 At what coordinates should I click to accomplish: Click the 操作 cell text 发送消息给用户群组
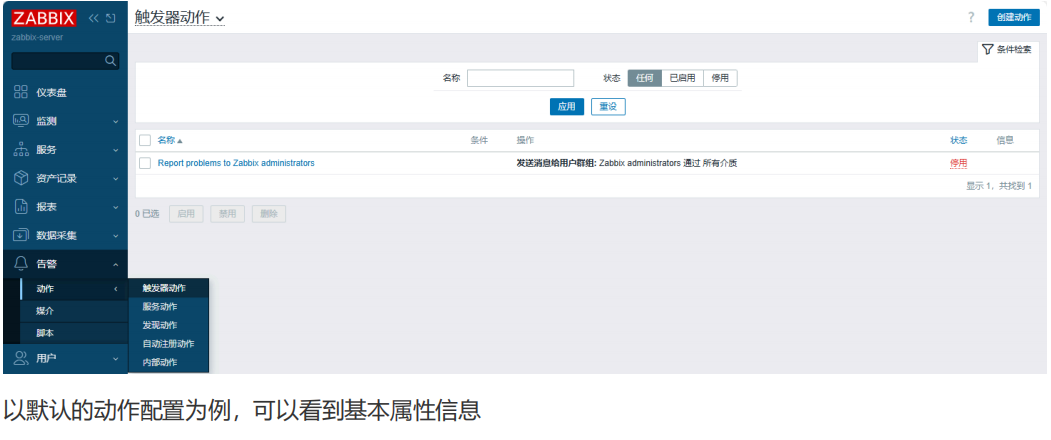pyautogui.click(x=556, y=163)
